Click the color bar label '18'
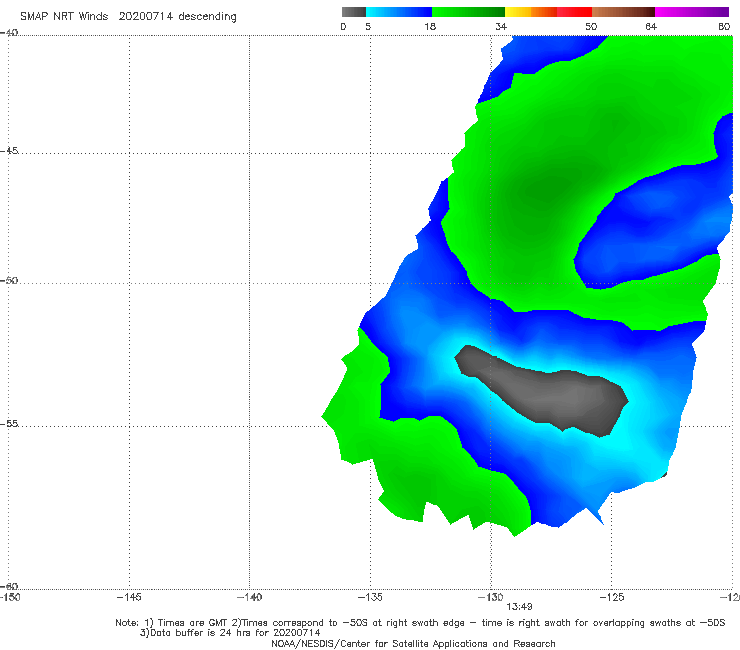The width and height of the screenshot is (740, 650). pos(430,26)
